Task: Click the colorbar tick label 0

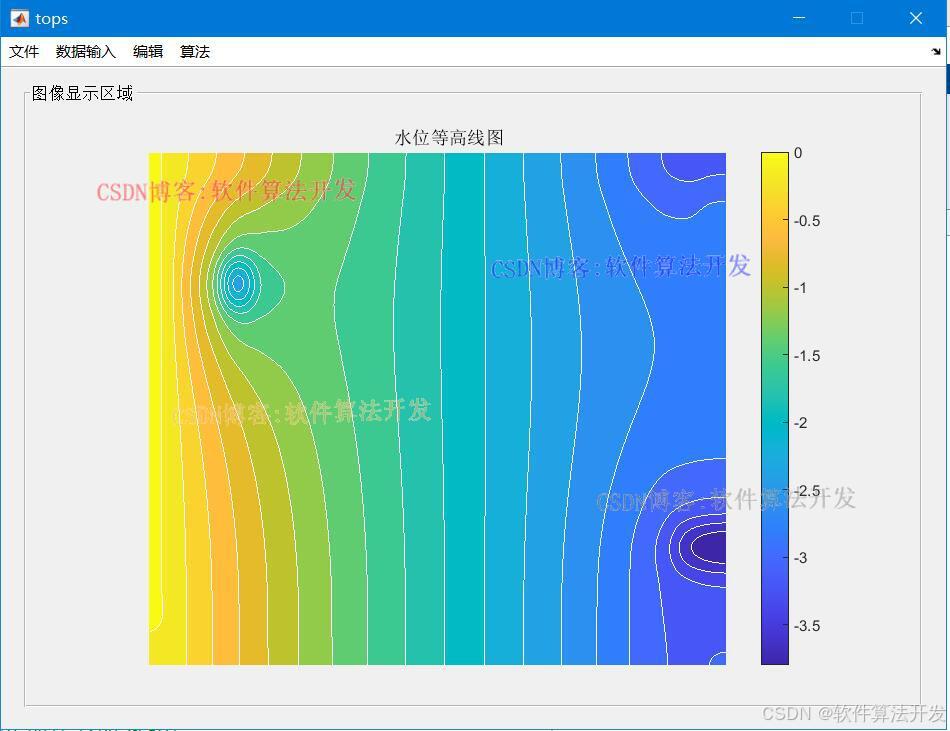Action: 798,153
